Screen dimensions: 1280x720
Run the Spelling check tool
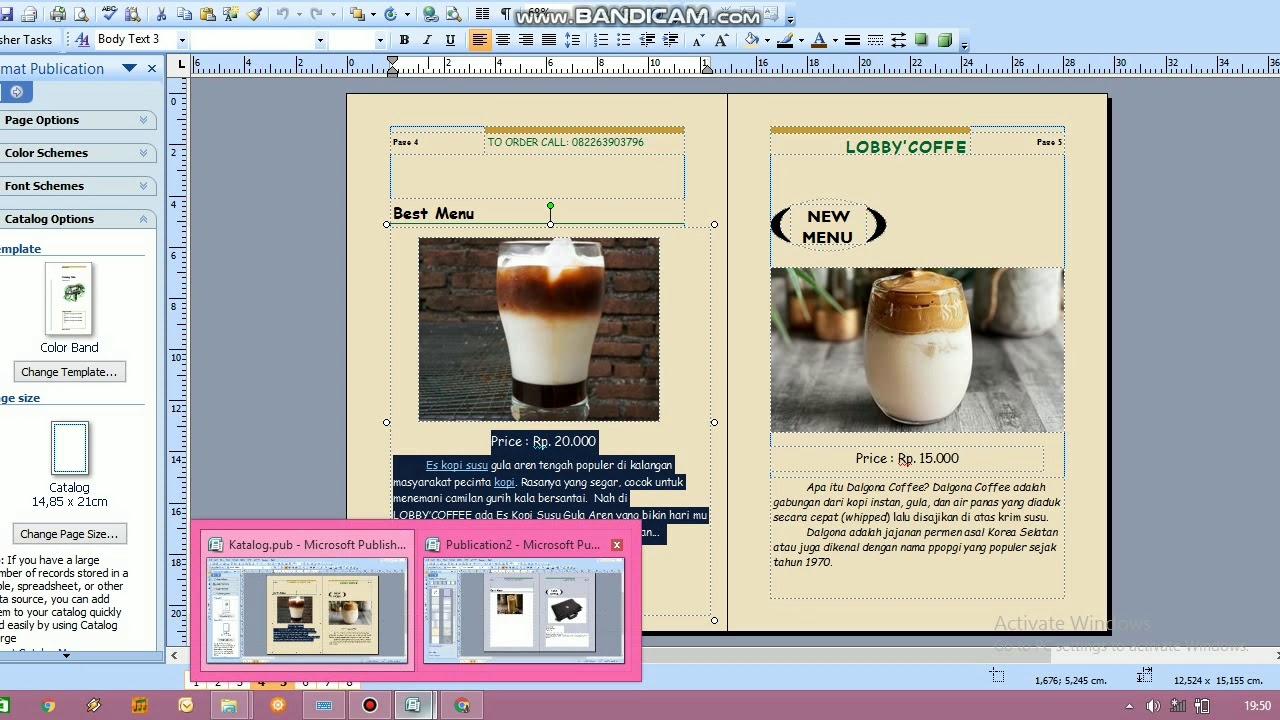pos(109,14)
